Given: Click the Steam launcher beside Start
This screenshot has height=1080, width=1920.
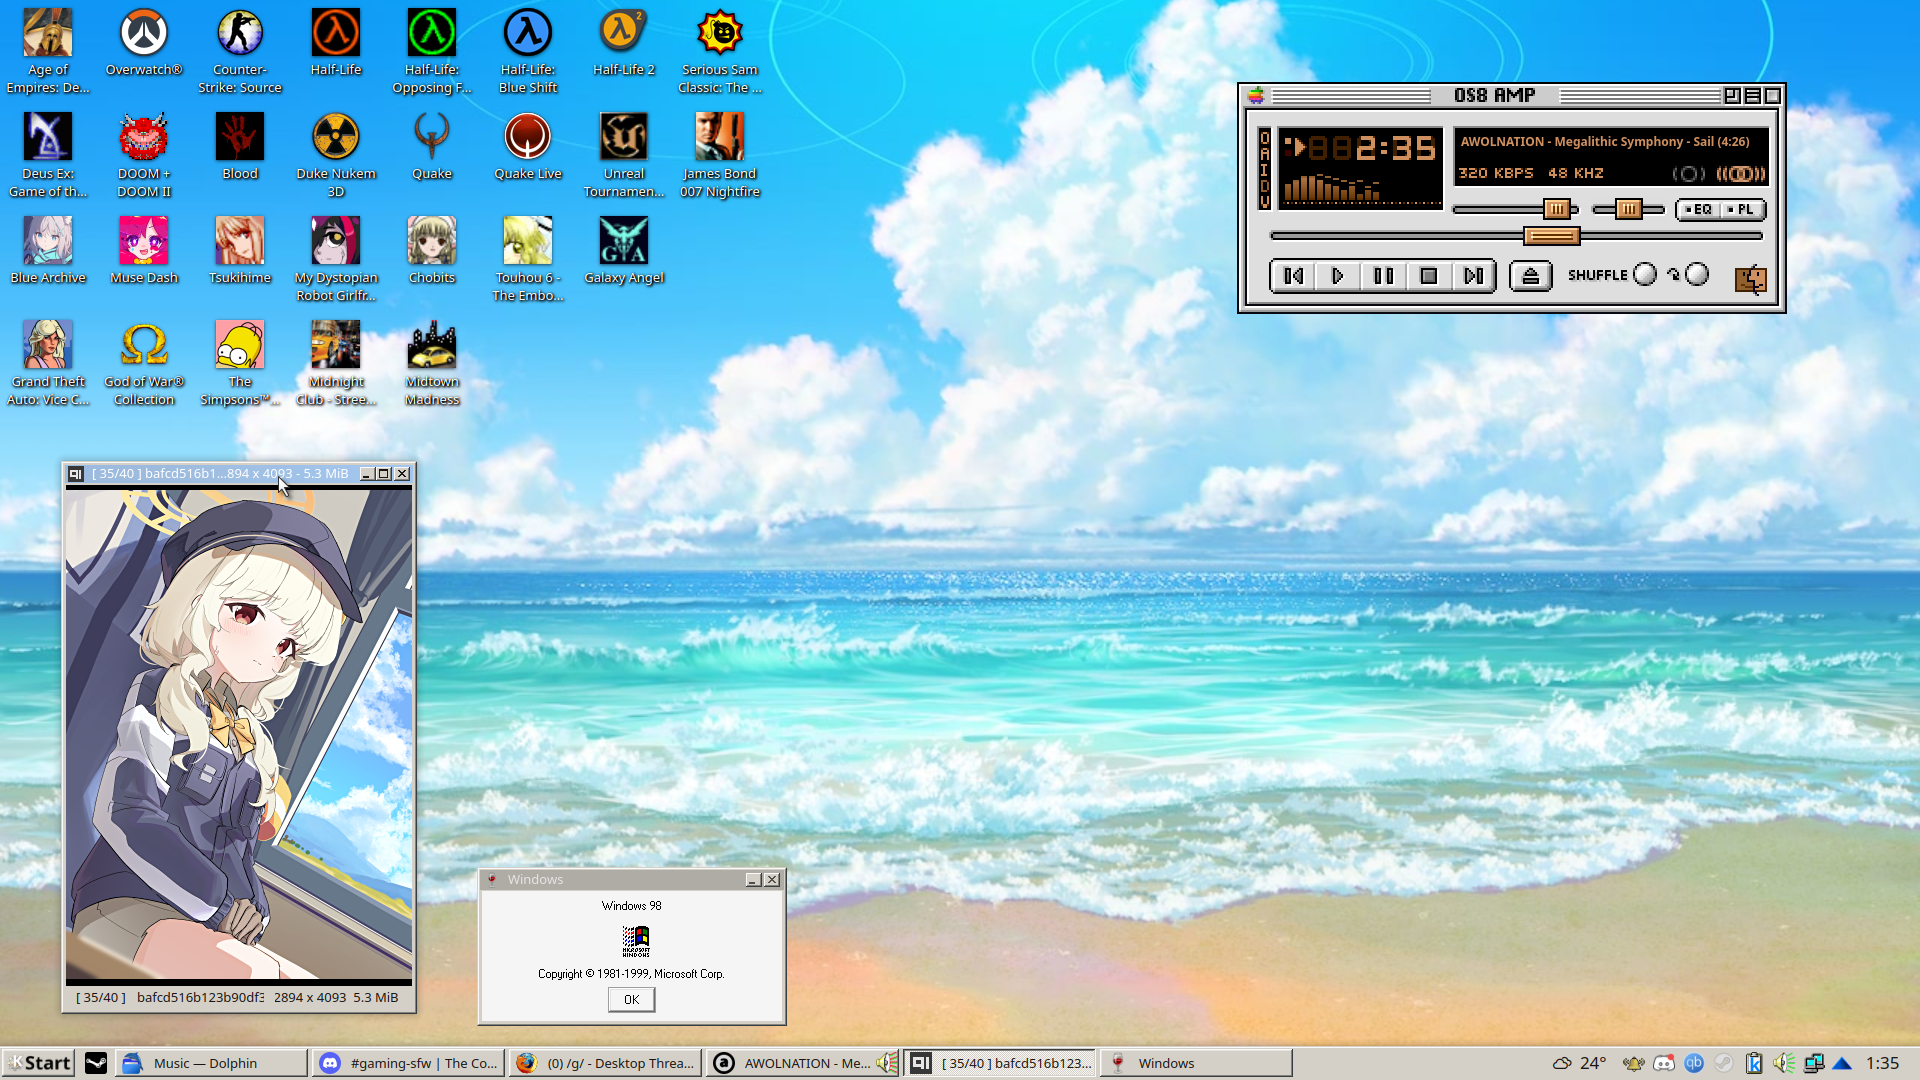Looking at the screenshot, I should (x=96, y=1063).
